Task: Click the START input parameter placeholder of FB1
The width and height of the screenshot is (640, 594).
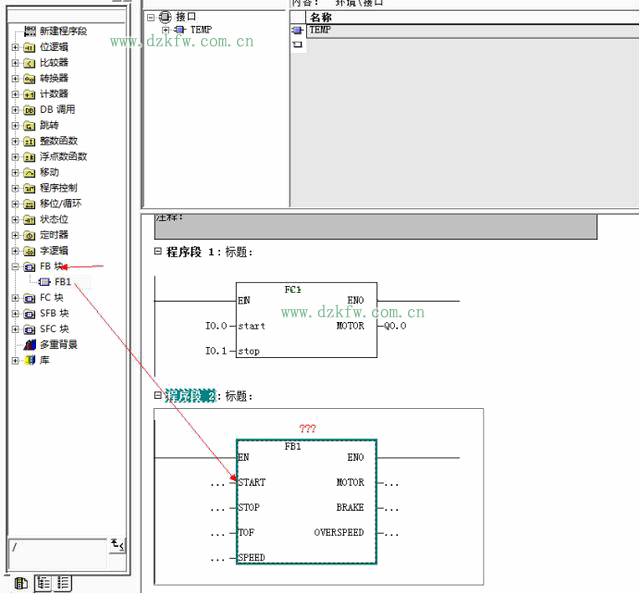Action: [x=218, y=482]
